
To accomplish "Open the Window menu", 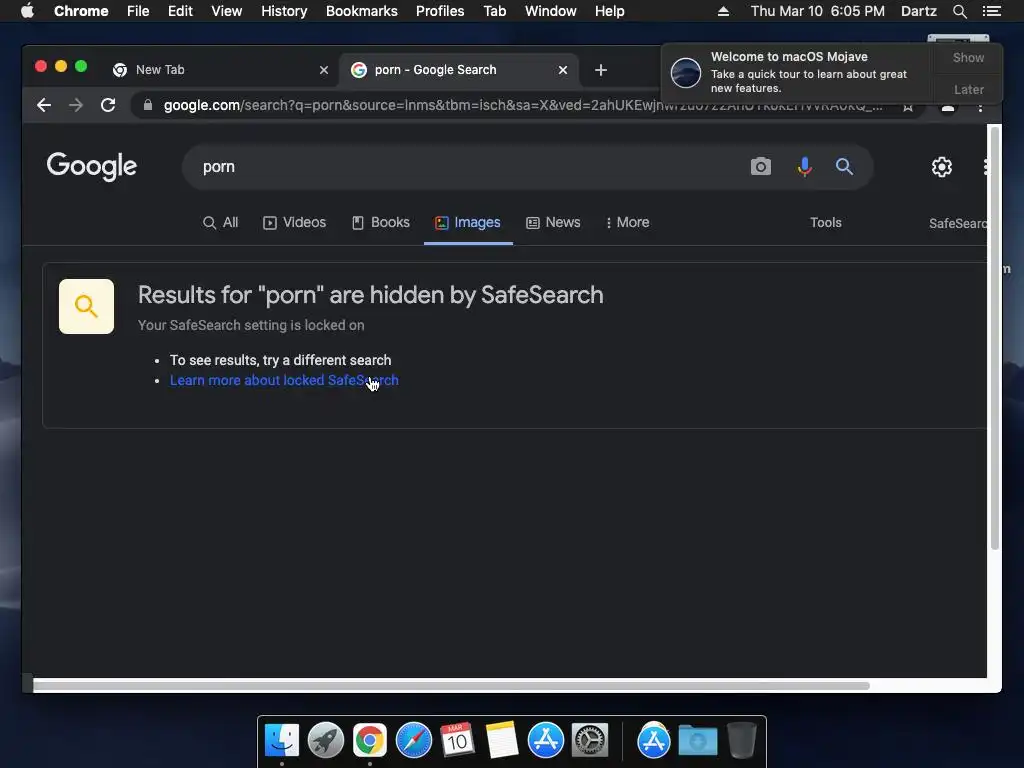I will pyautogui.click(x=551, y=11).
